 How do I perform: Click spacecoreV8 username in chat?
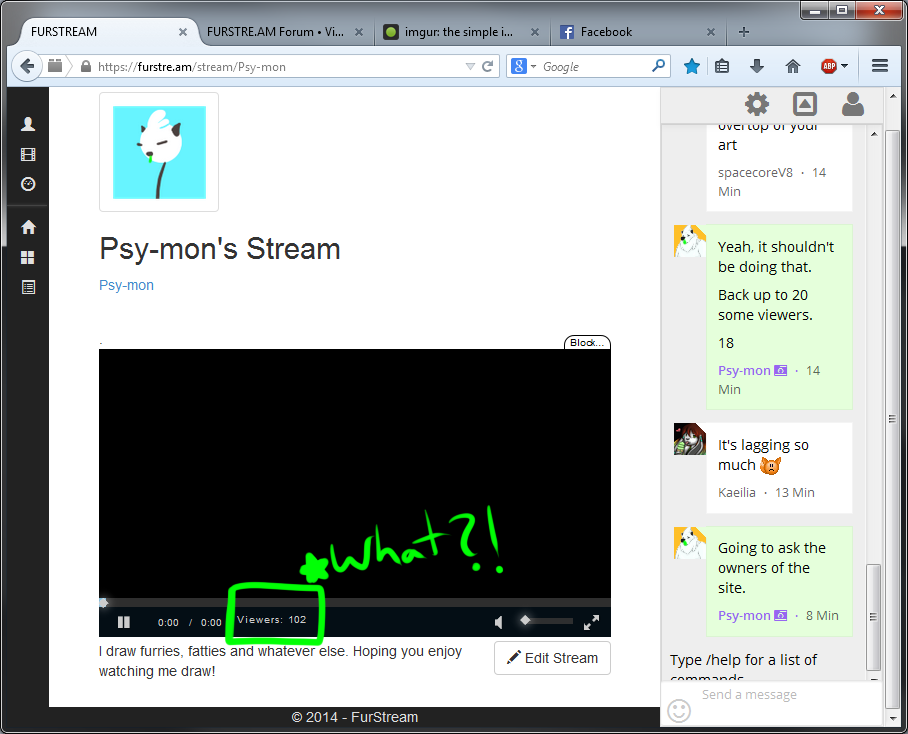tap(755, 173)
